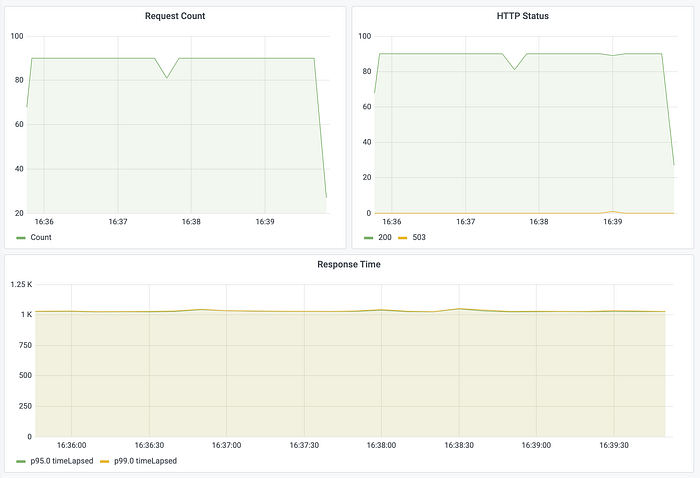The image size is (700, 478).
Task: Click the 16:36 tick in Request Count chart
Action: pos(44,222)
